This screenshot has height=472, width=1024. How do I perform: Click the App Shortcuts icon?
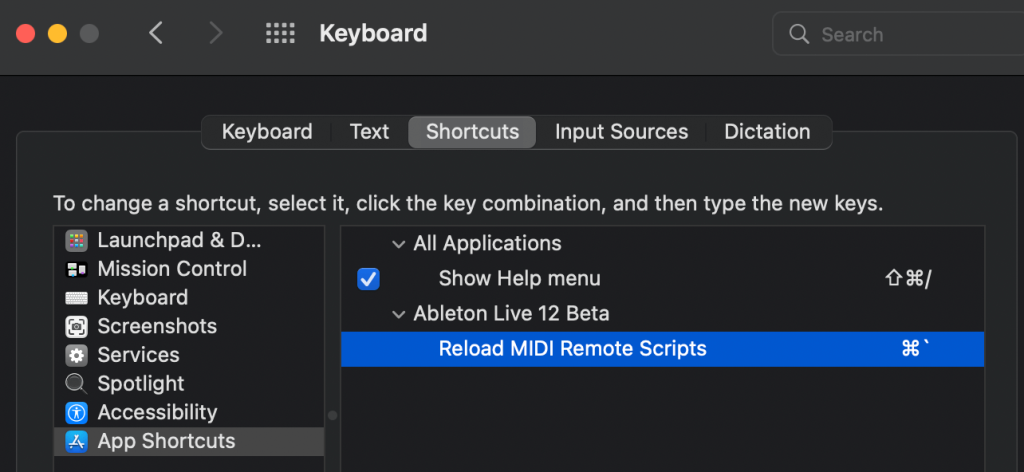click(x=76, y=441)
